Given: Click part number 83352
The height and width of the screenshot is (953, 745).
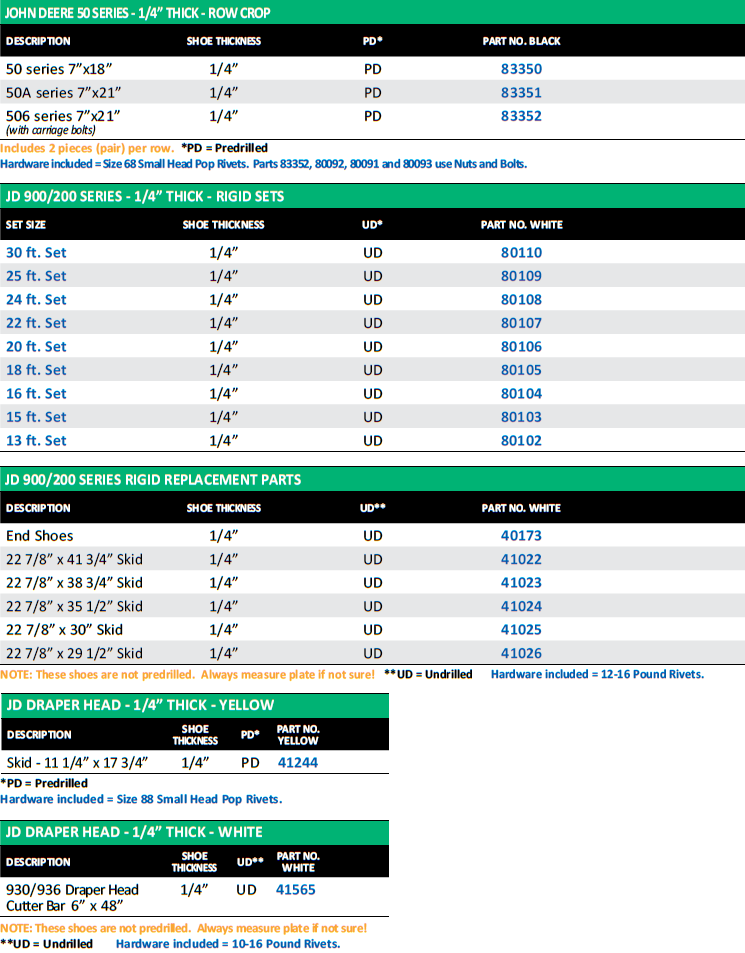Looking at the screenshot, I should (521, 115).
